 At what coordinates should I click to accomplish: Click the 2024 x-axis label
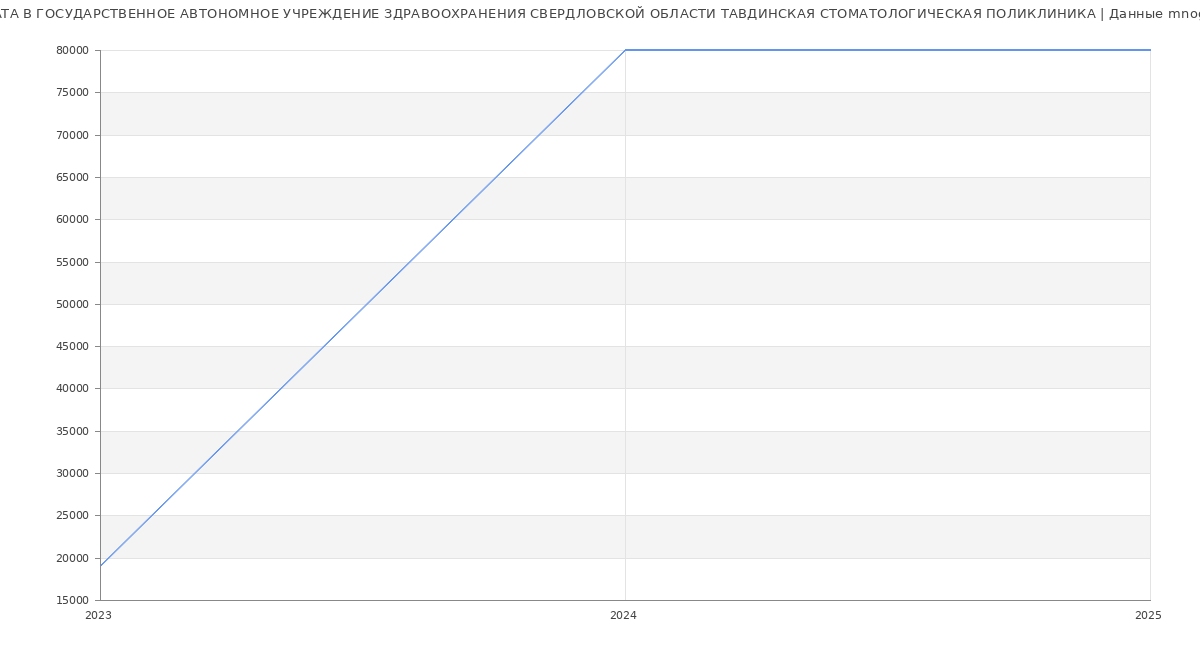click(x=623, y=615)
